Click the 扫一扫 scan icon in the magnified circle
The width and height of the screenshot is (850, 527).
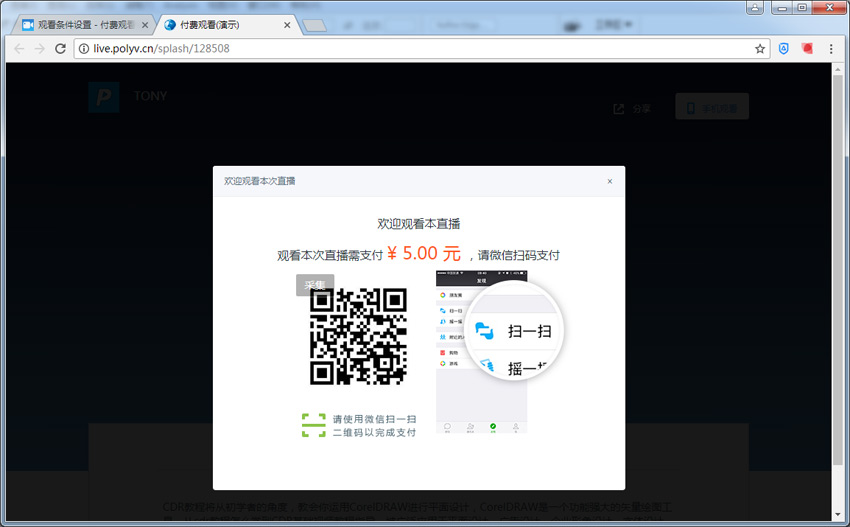click(x=485, y=330)
